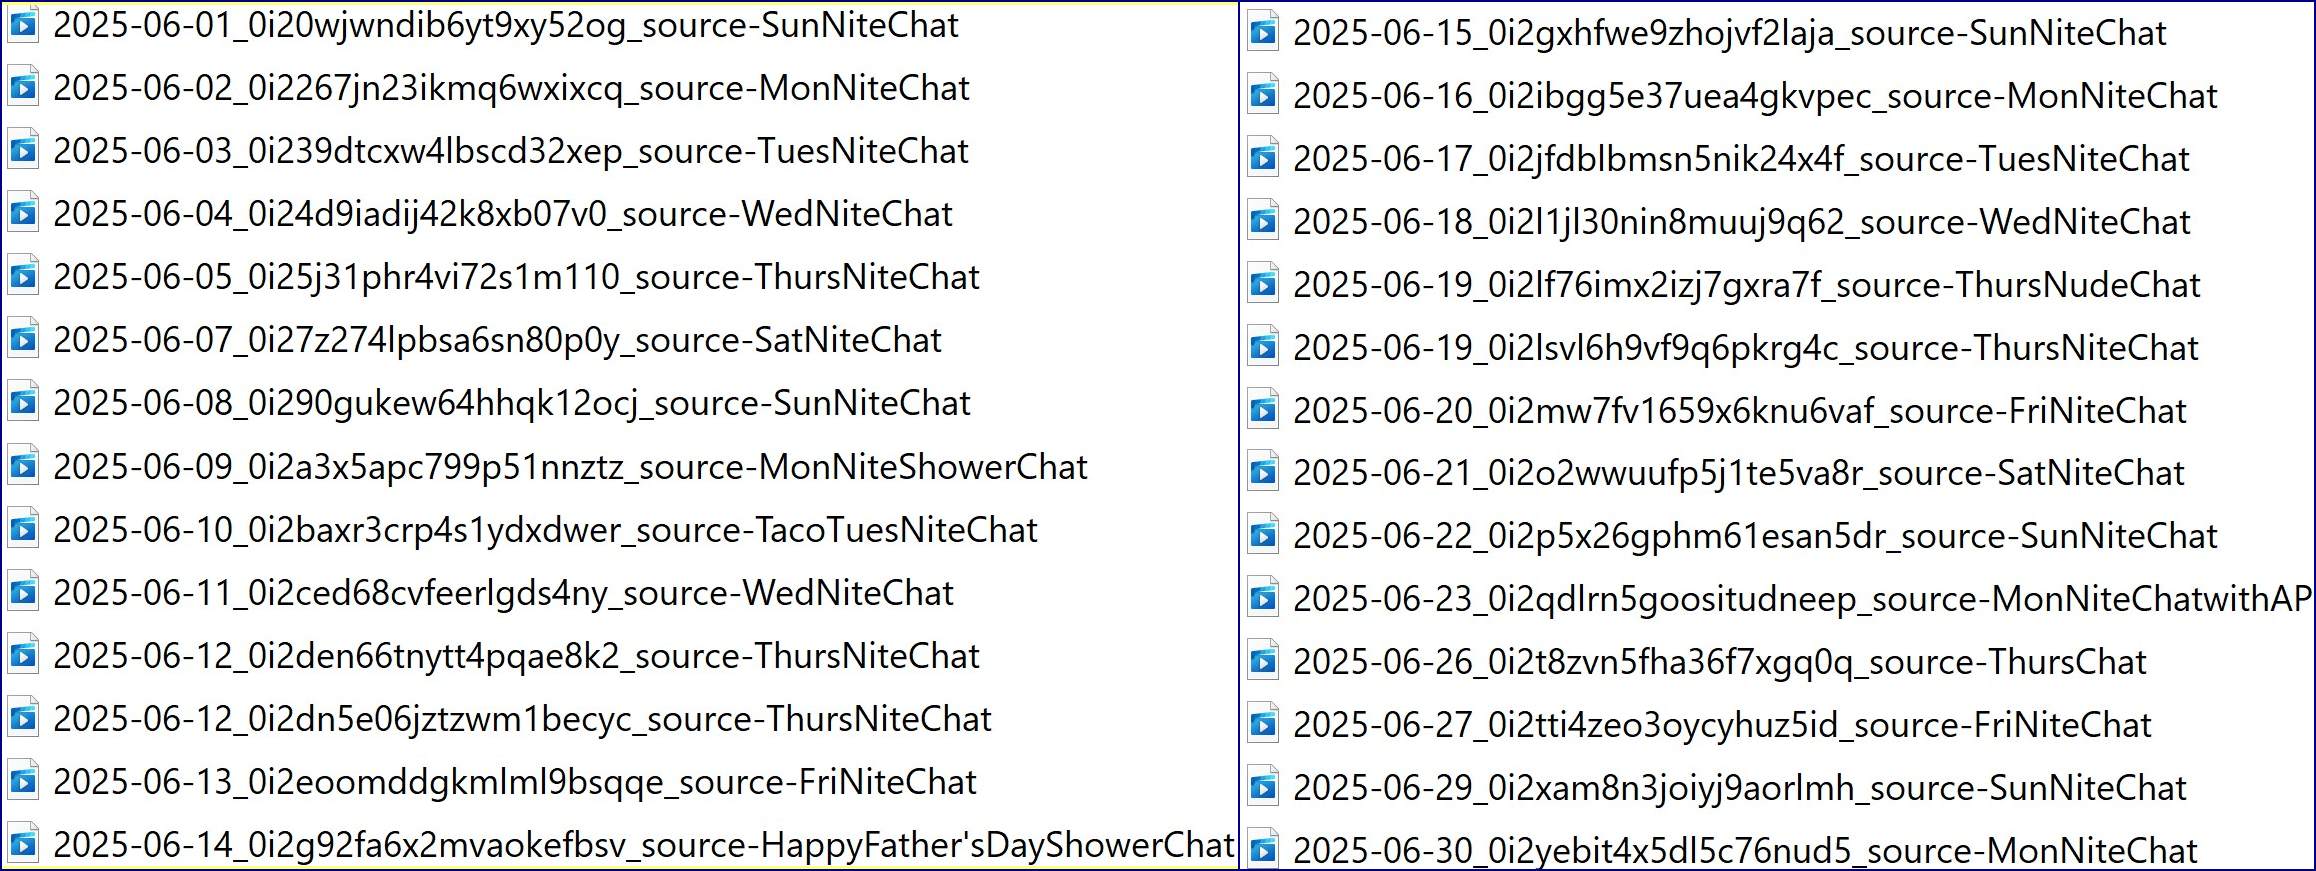Select the MonNiteChatwithAP file from 2025-06-23
This screenshot has width=2316, height=871.
1801,599
